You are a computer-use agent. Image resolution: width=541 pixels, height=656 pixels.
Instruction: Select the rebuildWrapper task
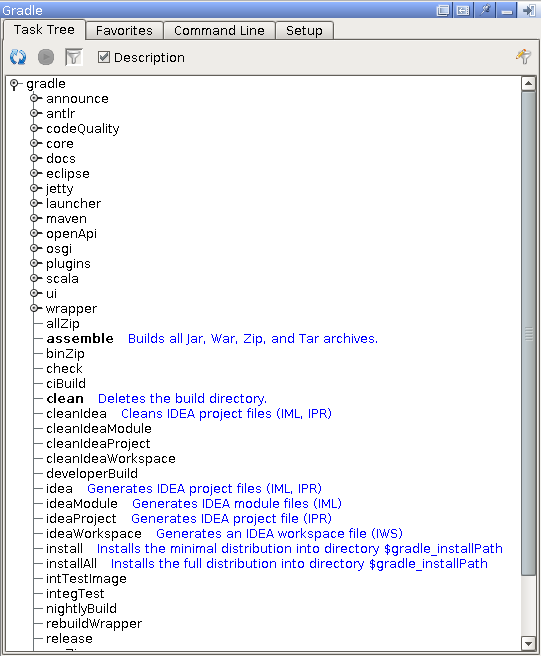tap(94, 624)
